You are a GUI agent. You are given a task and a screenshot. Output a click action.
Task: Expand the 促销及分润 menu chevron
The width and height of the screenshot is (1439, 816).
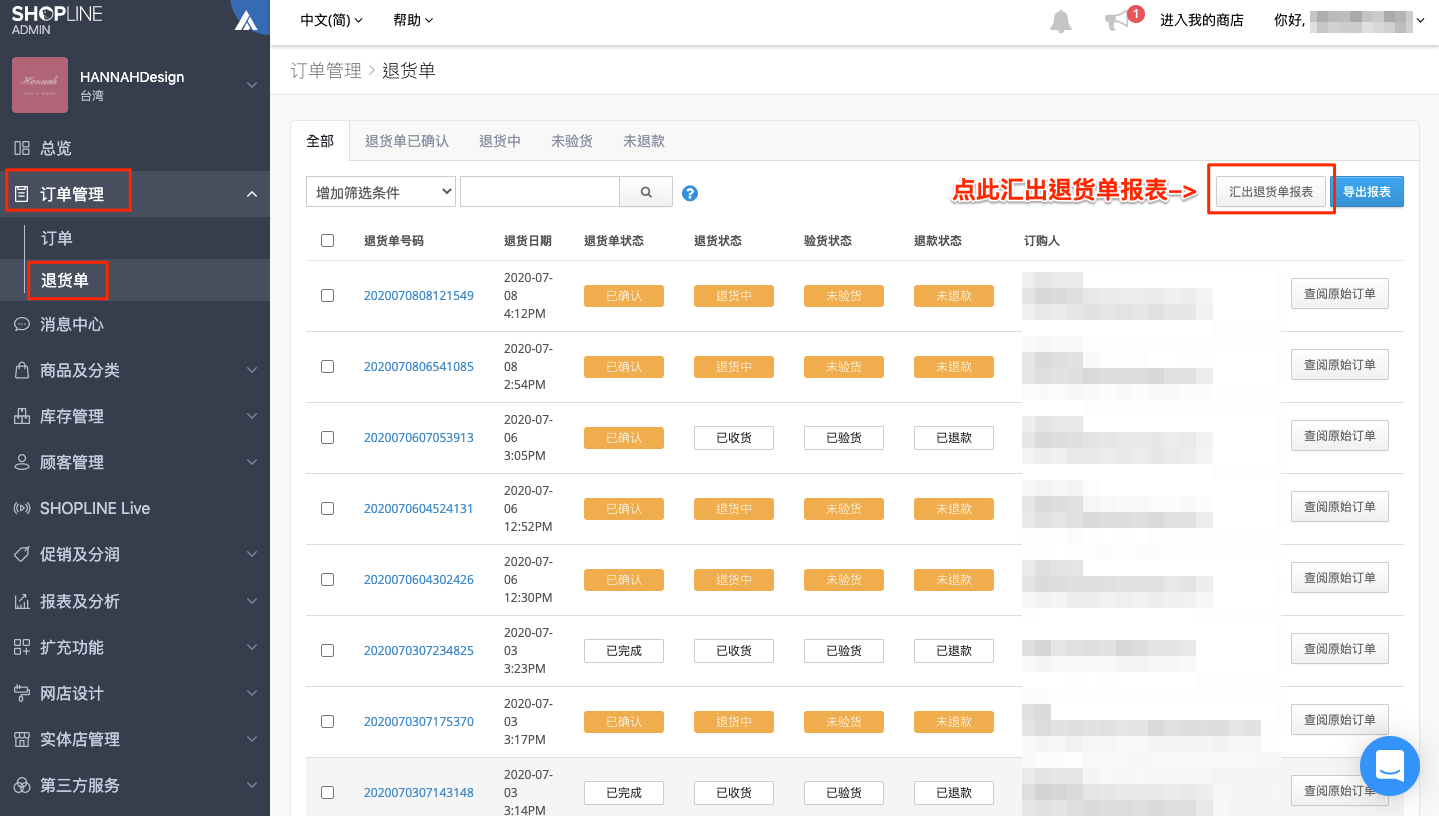coord(252,554)
